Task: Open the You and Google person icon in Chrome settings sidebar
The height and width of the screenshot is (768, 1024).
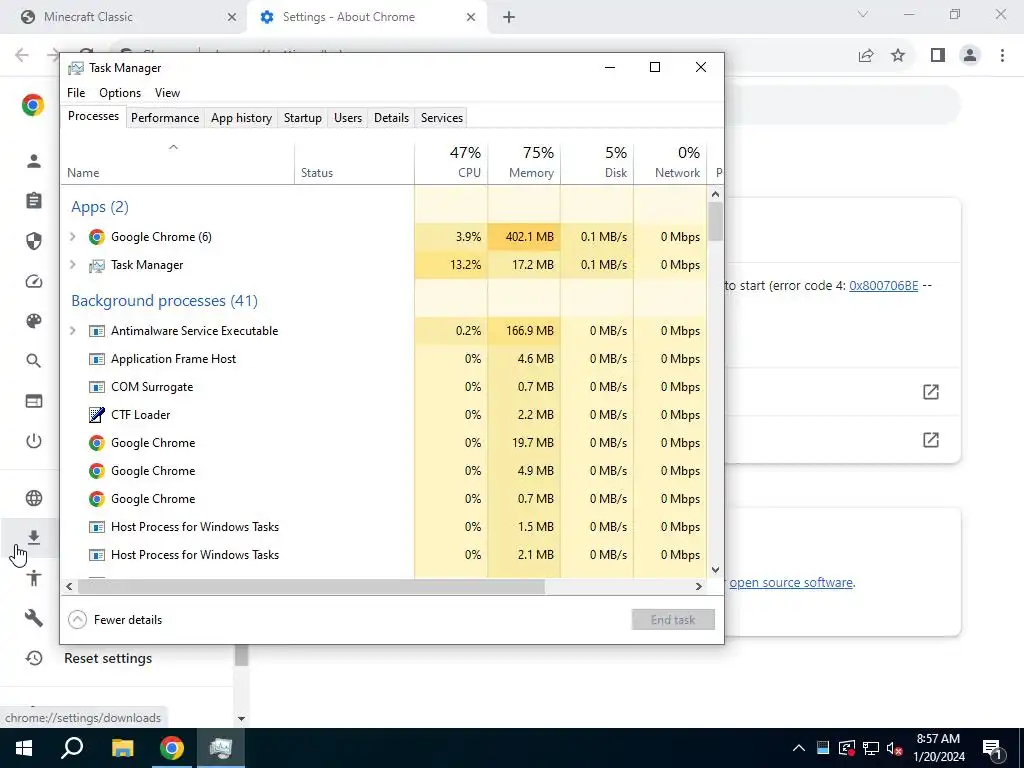Action: tap(34, 161)
